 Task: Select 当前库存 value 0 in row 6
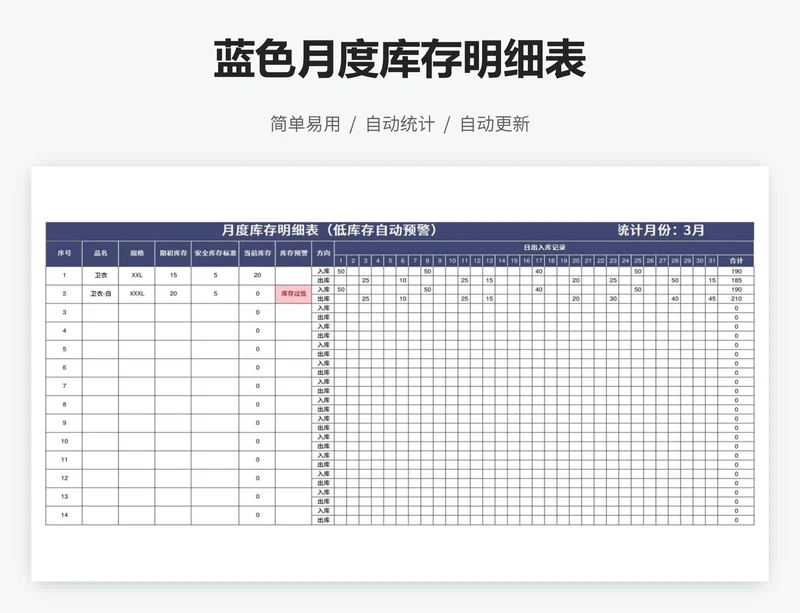pyautogui.click(x=257, y=367)
